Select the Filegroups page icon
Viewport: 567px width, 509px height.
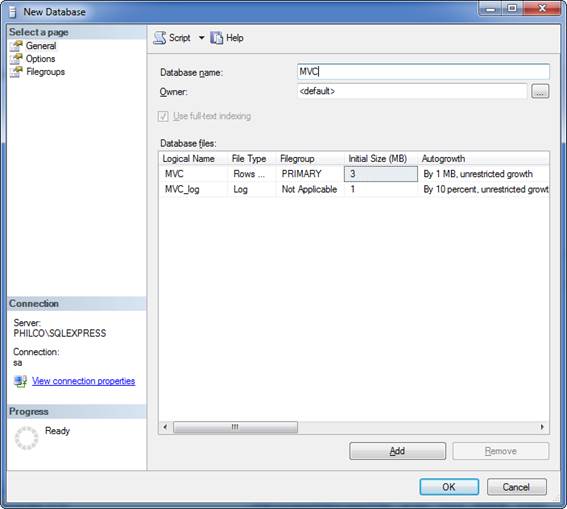[x=16, y=72]
